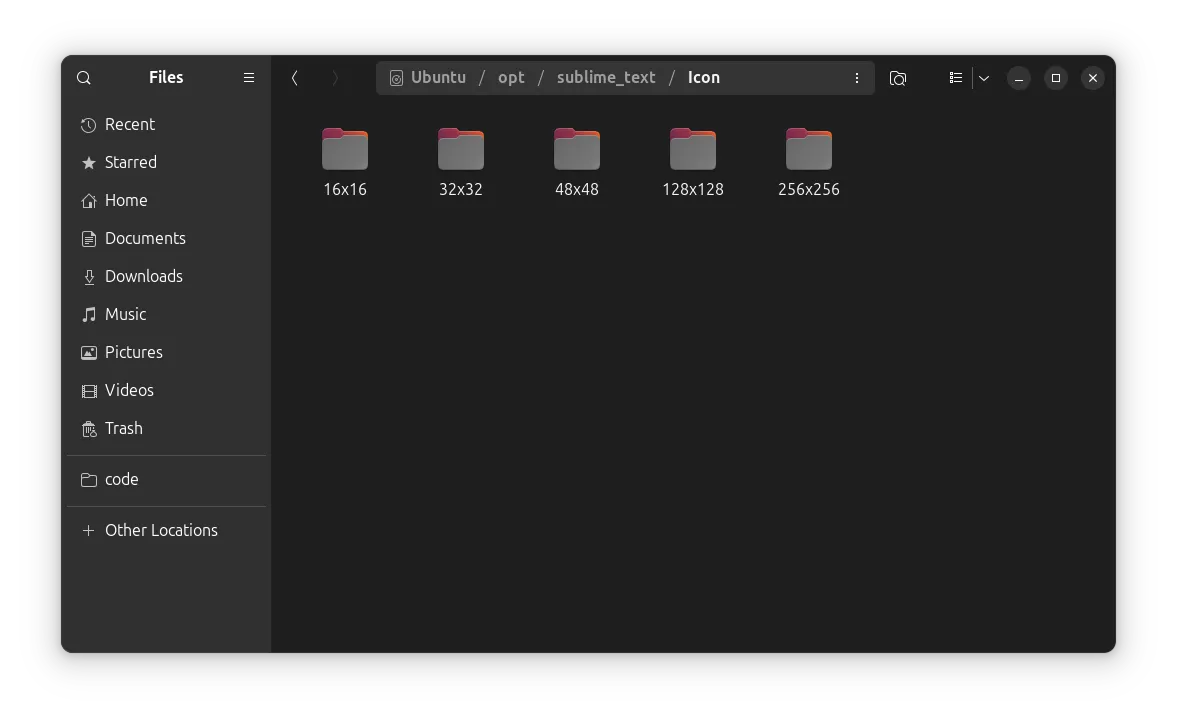The image size is (1177, 720).
Task: Click the sidebar search magnifier icon
Action: (x=83, y=77)
